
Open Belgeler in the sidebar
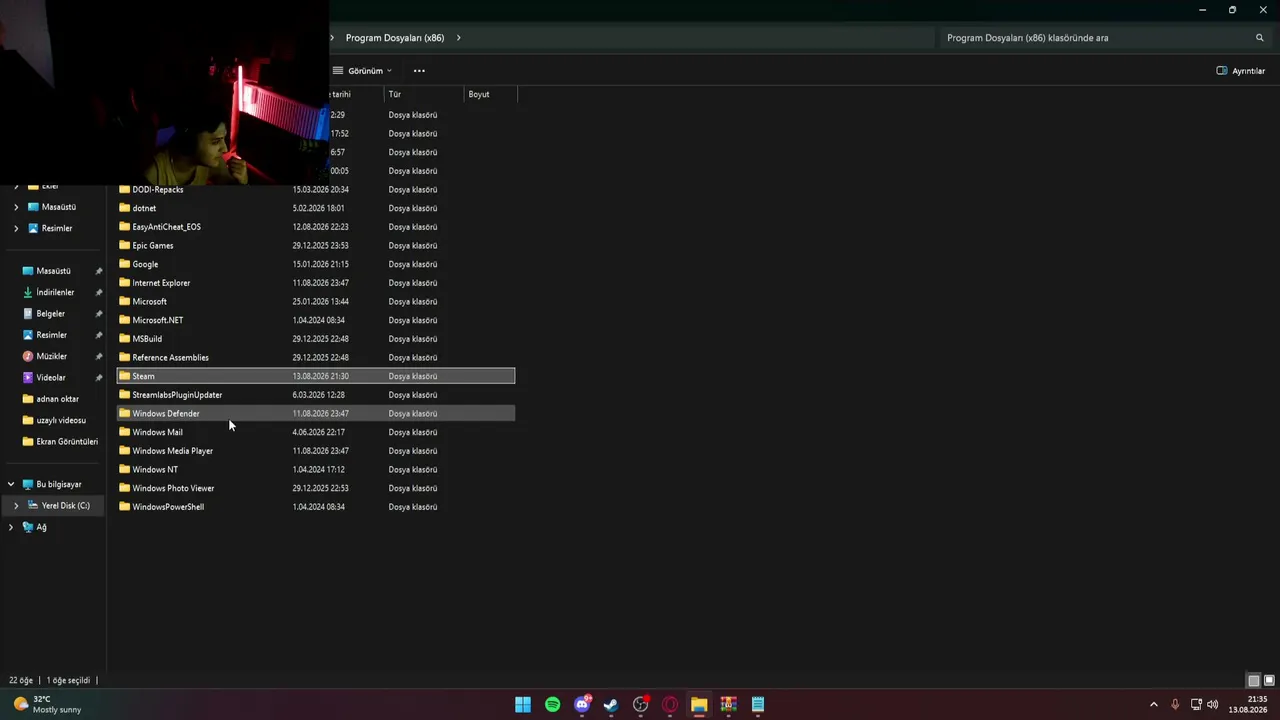coord(51,314)
